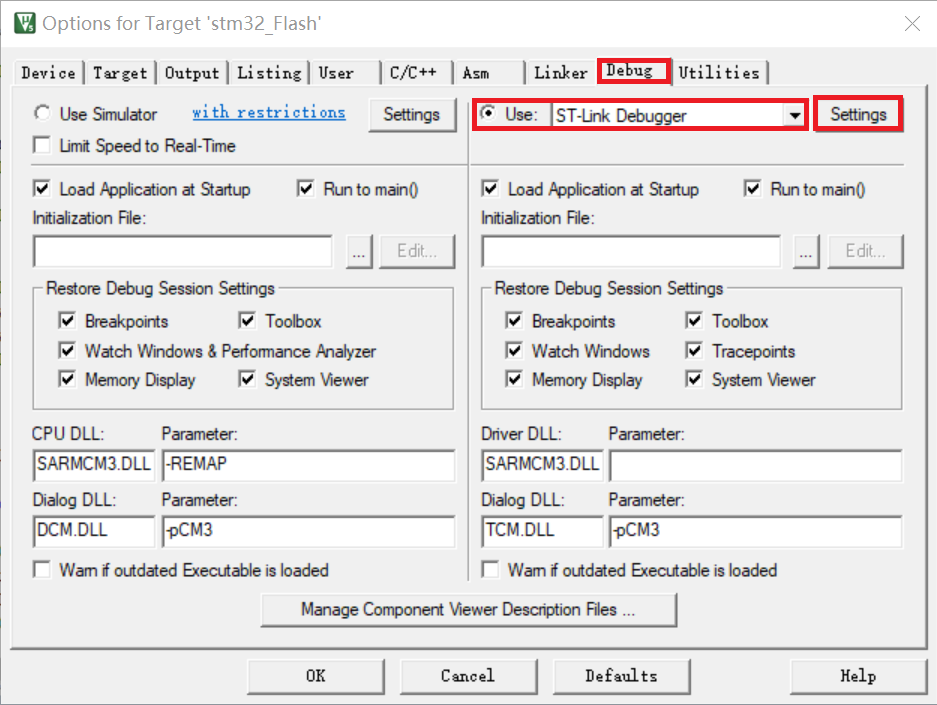
Task: Open the Help button
Action: pos(858,676)
